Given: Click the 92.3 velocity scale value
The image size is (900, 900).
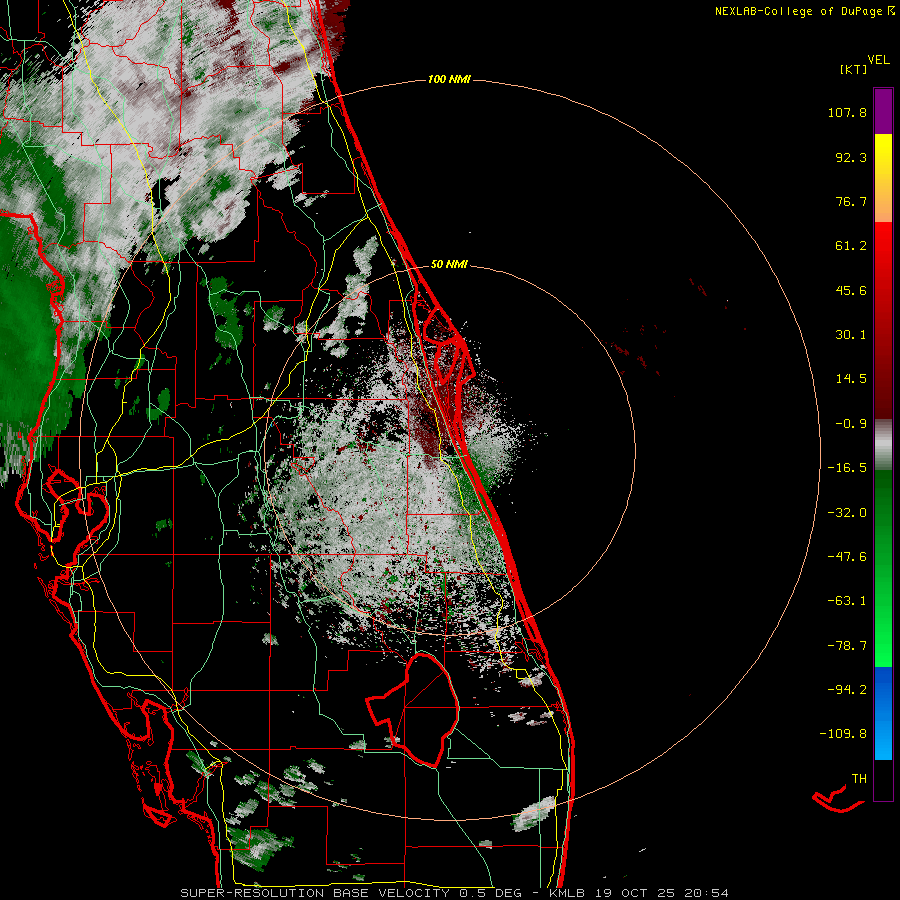Looking at the screenshot, I should point(851,157).
